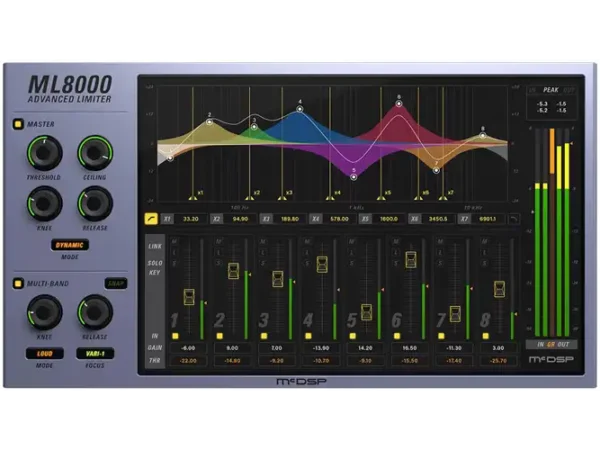The image size is (600, 450).
Task: Toggle the SNAP button
Action: 116,284
